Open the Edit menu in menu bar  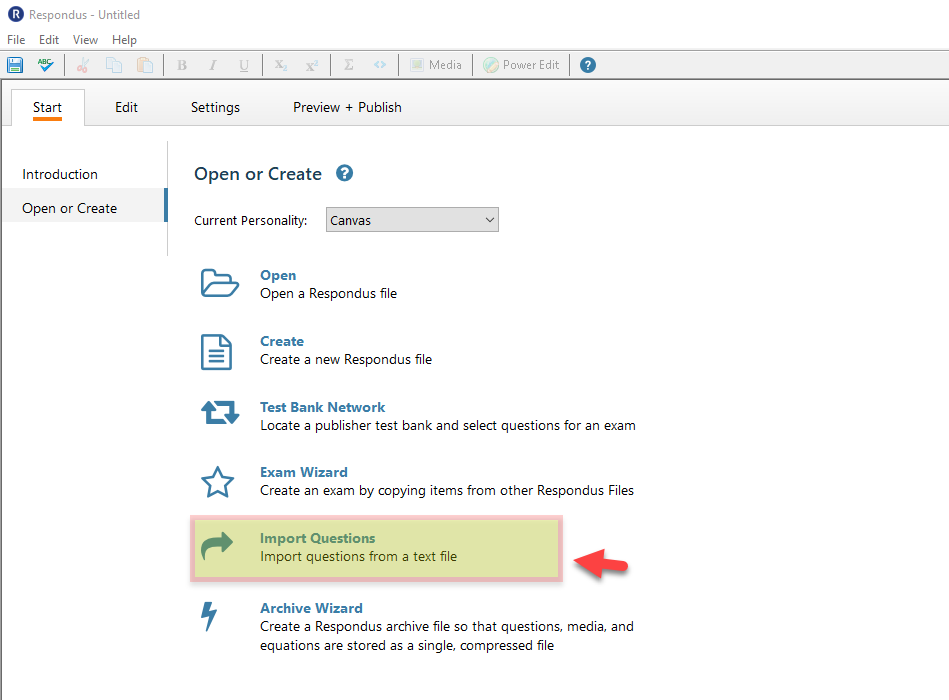[48, 39]
